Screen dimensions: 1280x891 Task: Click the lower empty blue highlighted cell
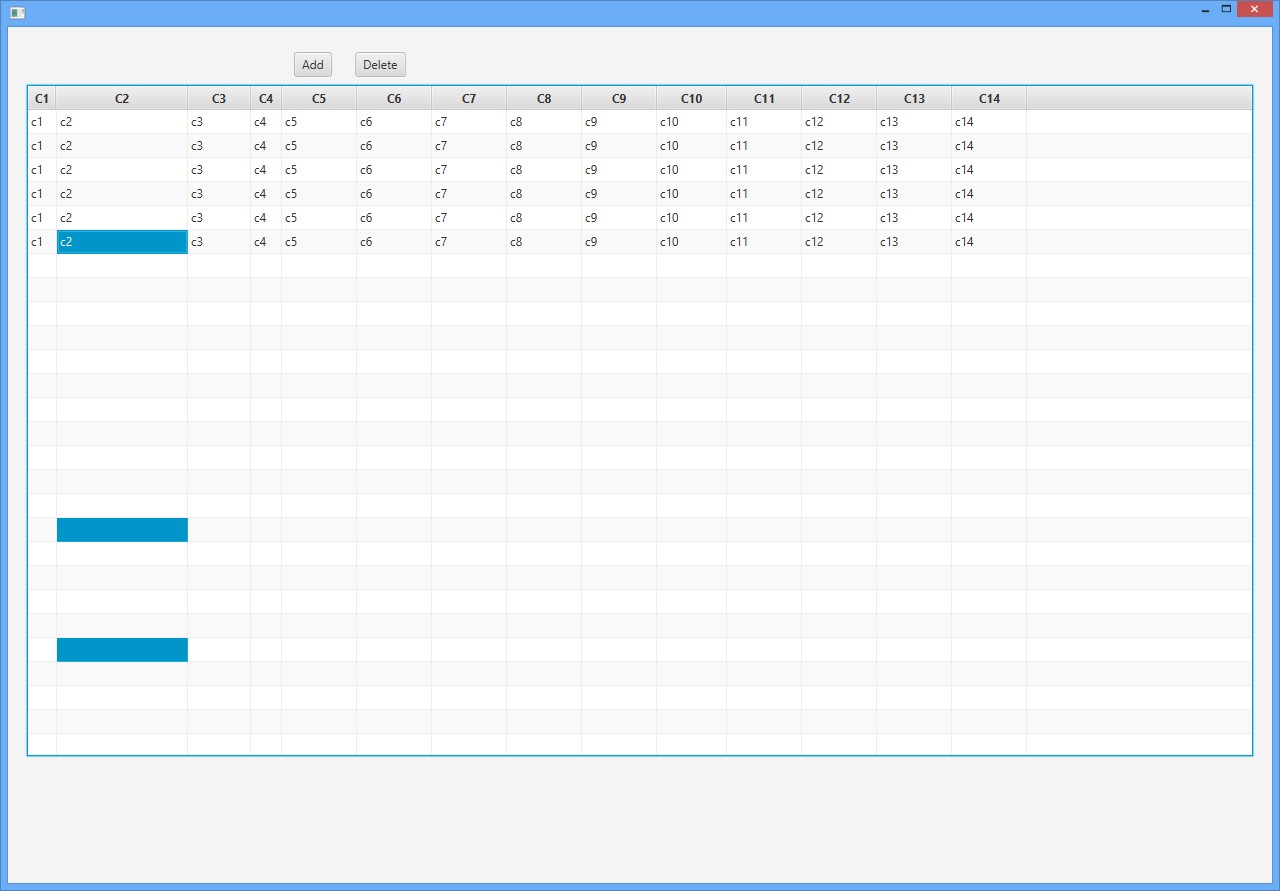pyautogui.click(x=122, y=650)
